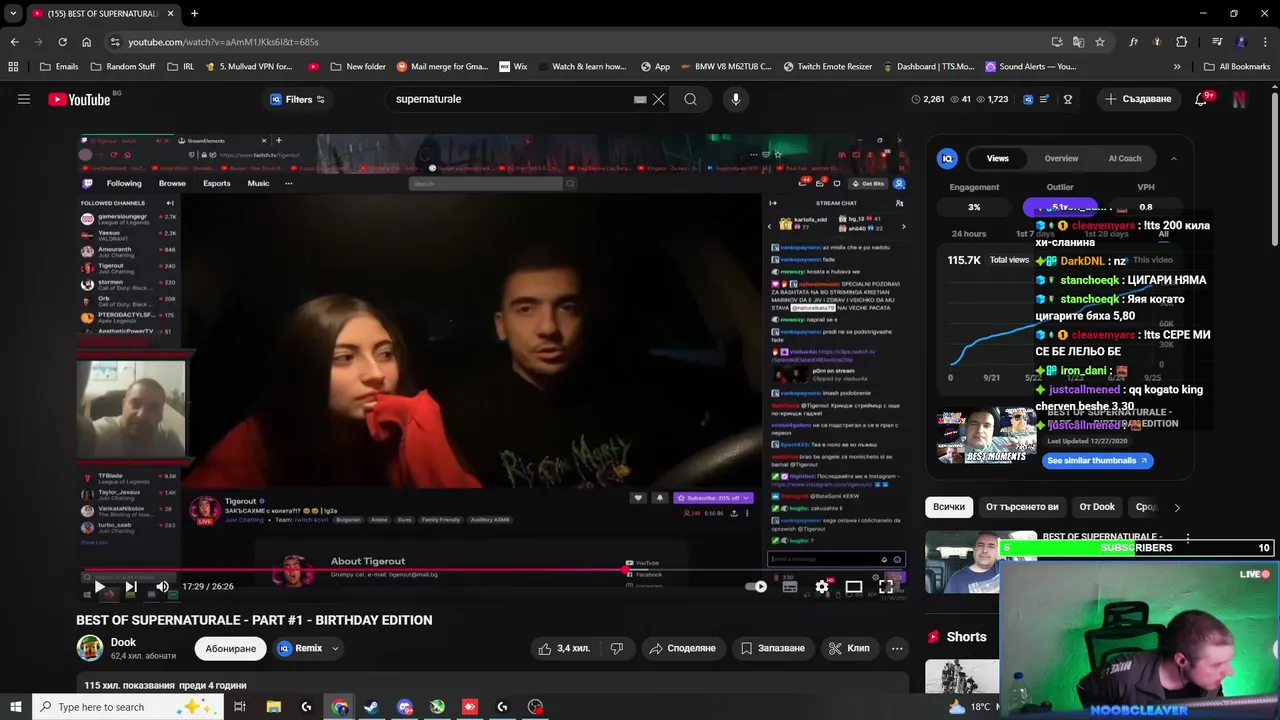
Task: Play the video
Action: [99, 587]
